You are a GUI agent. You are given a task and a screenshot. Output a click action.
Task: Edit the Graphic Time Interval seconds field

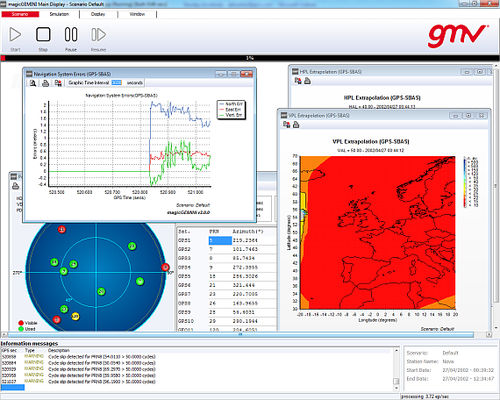tap(116, 83)
